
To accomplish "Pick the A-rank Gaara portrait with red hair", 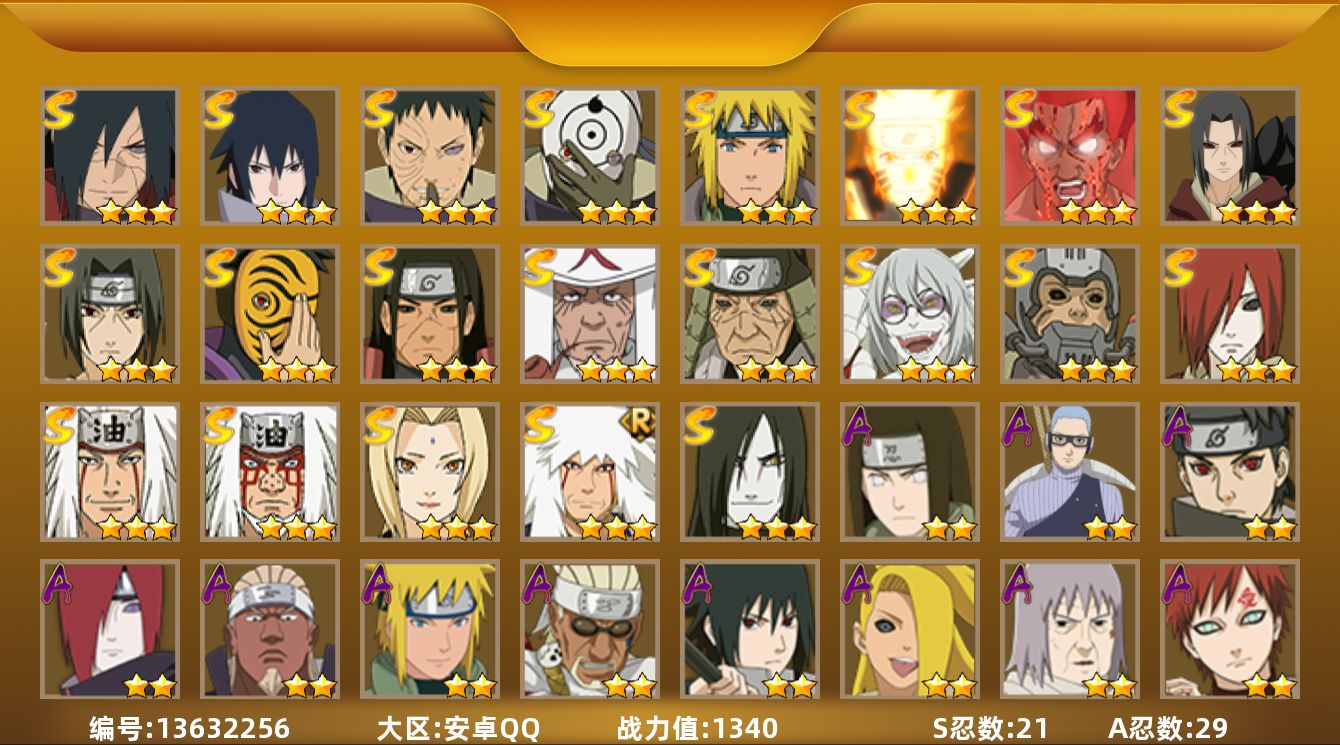I will coord(1230,629).
